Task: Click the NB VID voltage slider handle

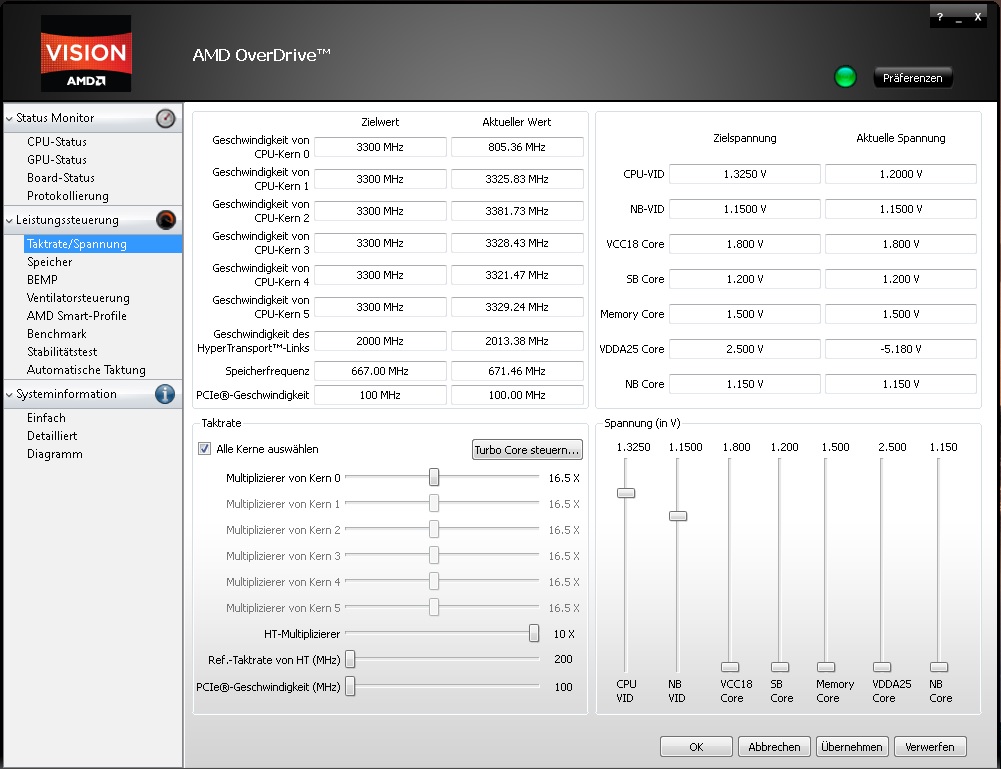Action: point(677,516)
